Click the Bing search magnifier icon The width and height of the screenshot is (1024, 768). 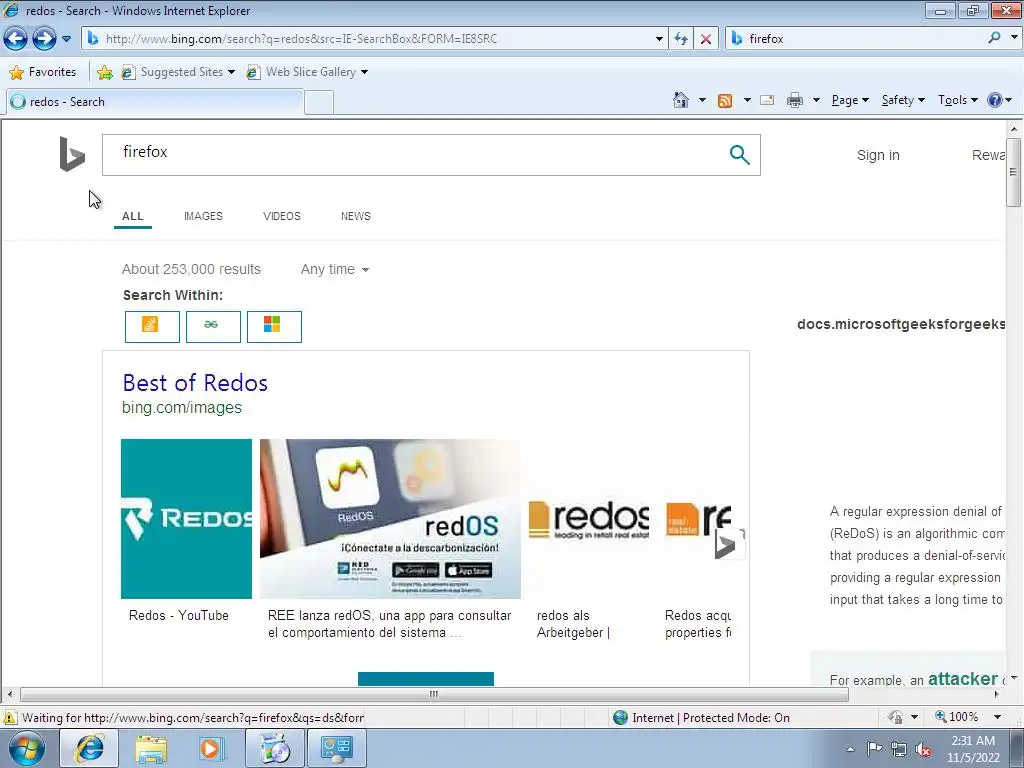pyautogui.click(x=739, y=155)
